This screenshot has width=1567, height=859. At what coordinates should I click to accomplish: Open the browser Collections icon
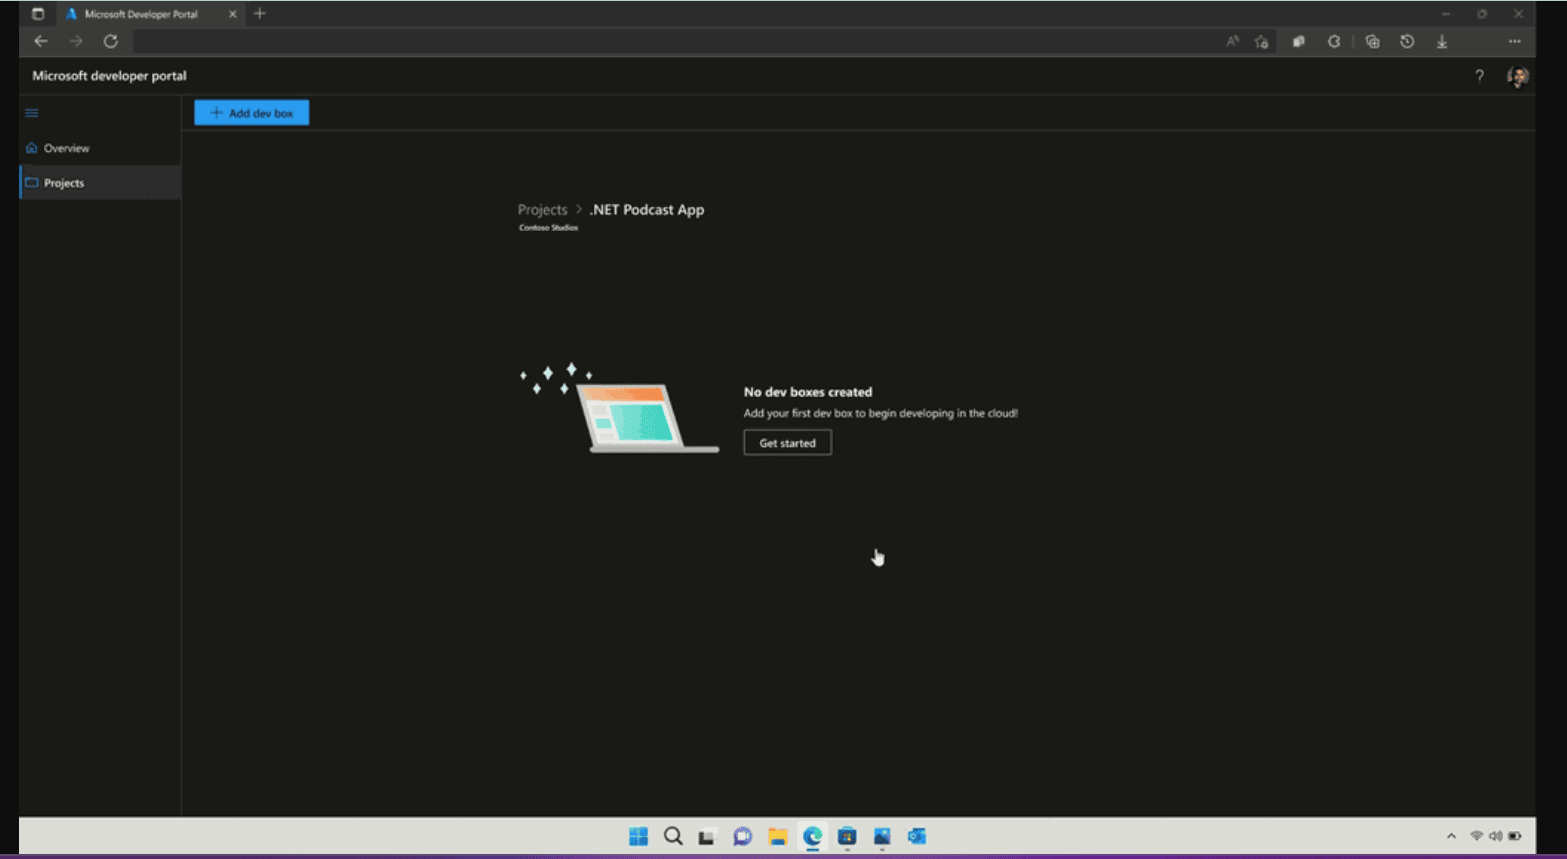(x=1299, y=41)
